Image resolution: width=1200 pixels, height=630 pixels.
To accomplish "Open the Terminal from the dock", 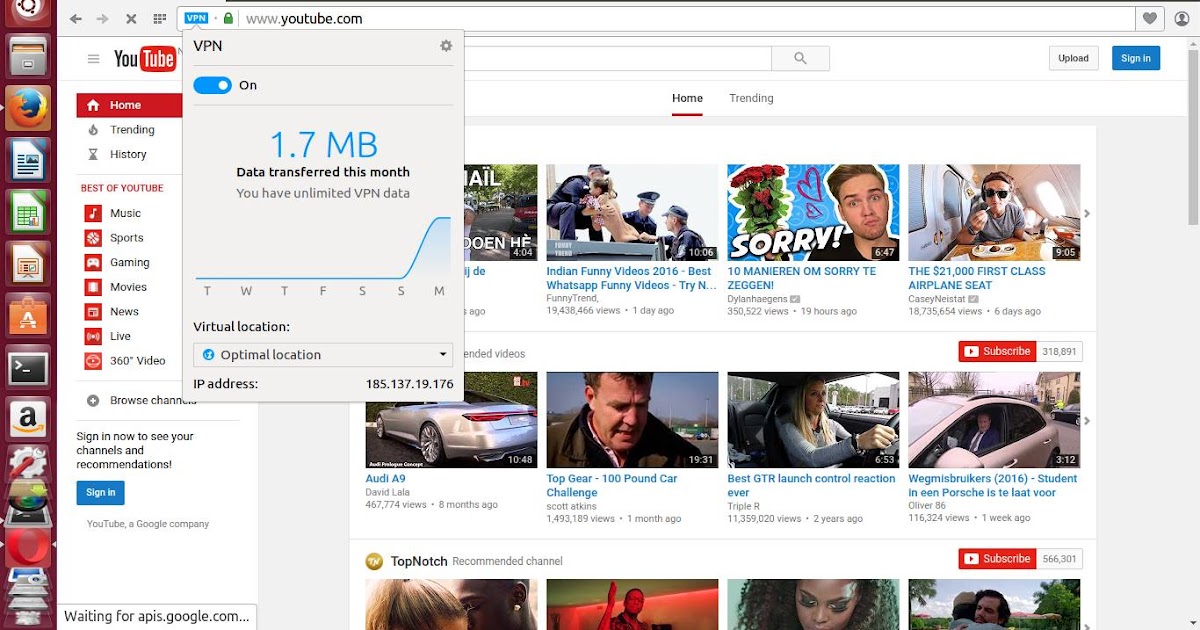I will click(x=27, y=369).
